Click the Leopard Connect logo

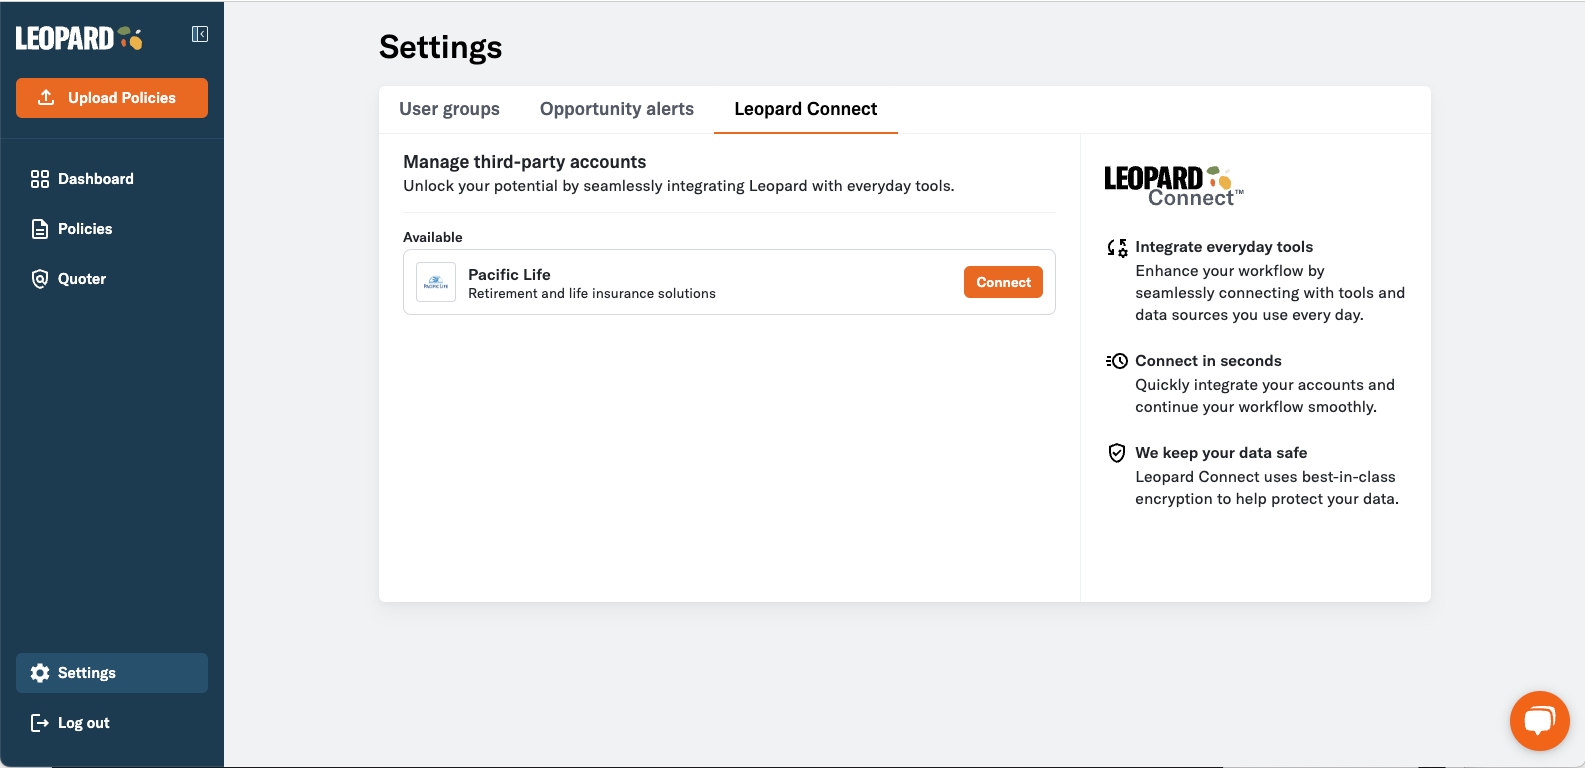(x=1173, y=186)
